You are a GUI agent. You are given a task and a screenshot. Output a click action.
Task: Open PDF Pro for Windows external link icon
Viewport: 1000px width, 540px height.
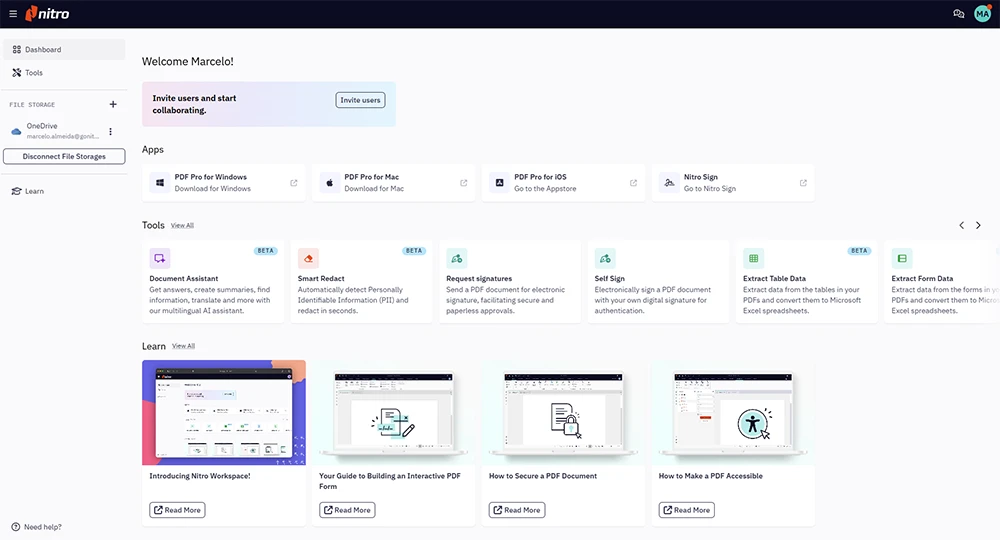click(293, 183)
